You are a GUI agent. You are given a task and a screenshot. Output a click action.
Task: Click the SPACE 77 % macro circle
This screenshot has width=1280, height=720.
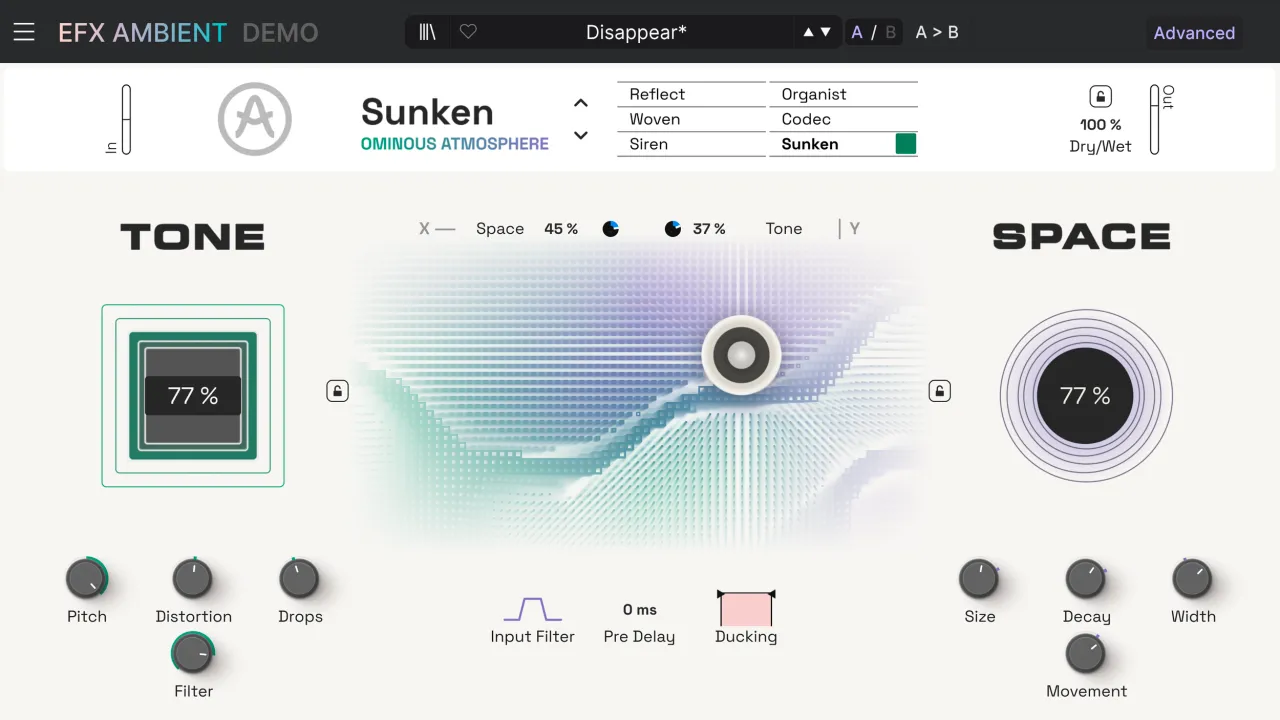tap(1086, 396)
